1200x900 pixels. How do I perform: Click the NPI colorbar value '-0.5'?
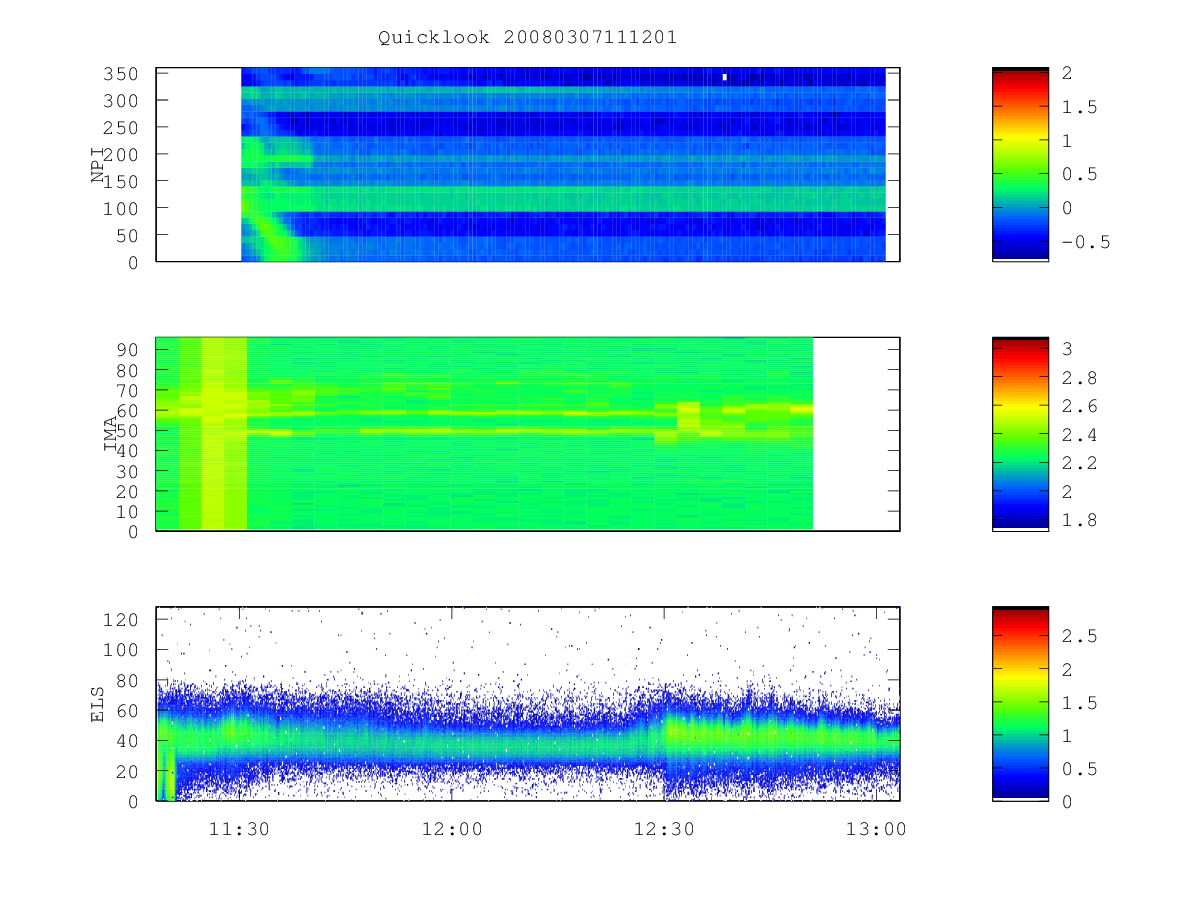[1085, 242]
